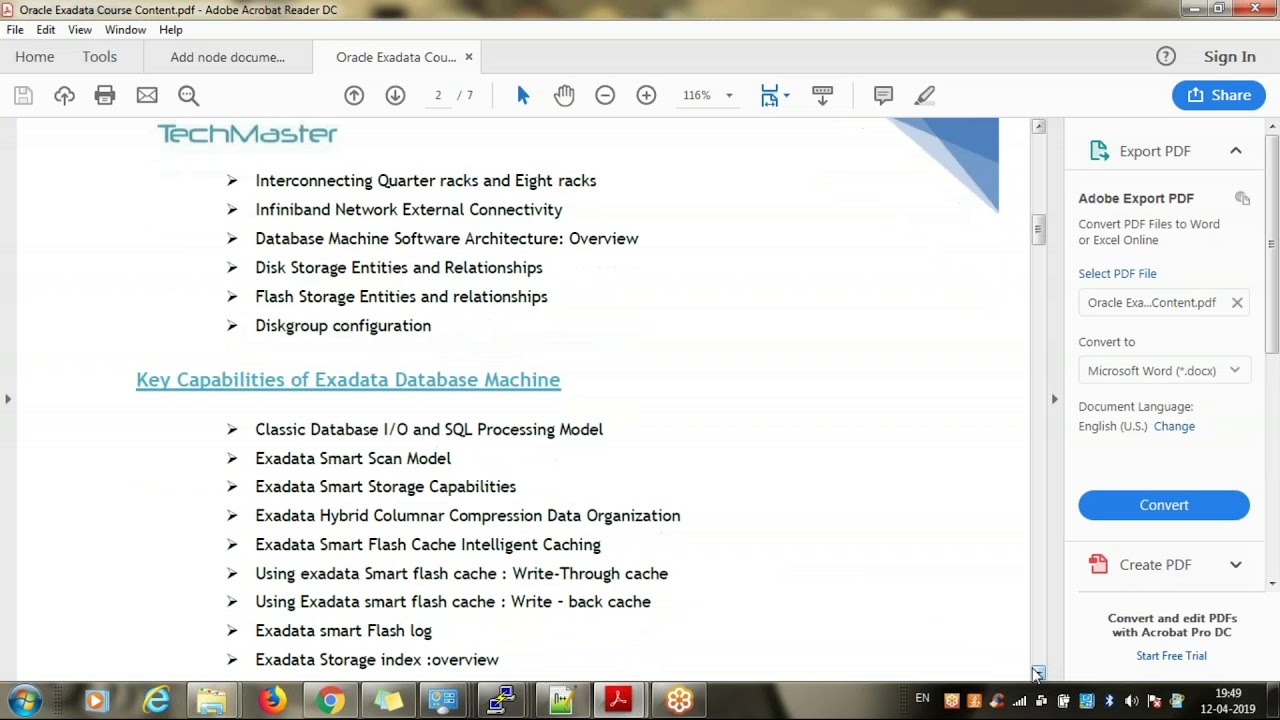
Task: Open Internet Explorer from the taskbar
Action: tap(156, 700)
